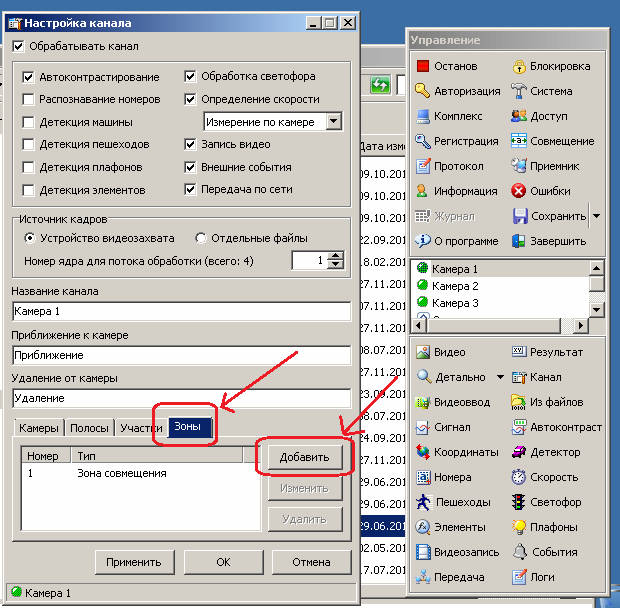The height and width of the screenshot is (608, 620).
Task: Switch to the Полосы tab
Action: pyautogui.click(x=89, y=428)
